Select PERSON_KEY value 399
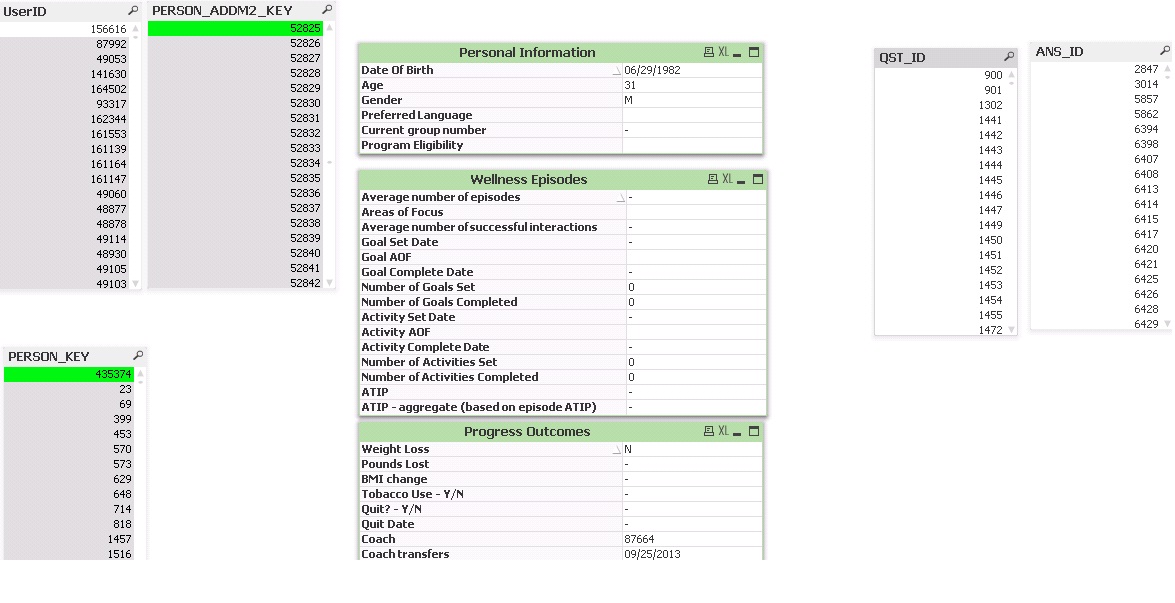The width and height of the screenshot is (1175, 603). [69, 419]
